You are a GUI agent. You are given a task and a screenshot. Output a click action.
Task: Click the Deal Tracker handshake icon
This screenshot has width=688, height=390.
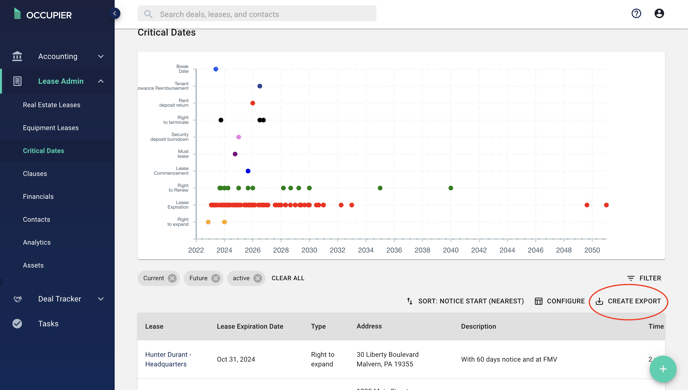click(17, 299)
